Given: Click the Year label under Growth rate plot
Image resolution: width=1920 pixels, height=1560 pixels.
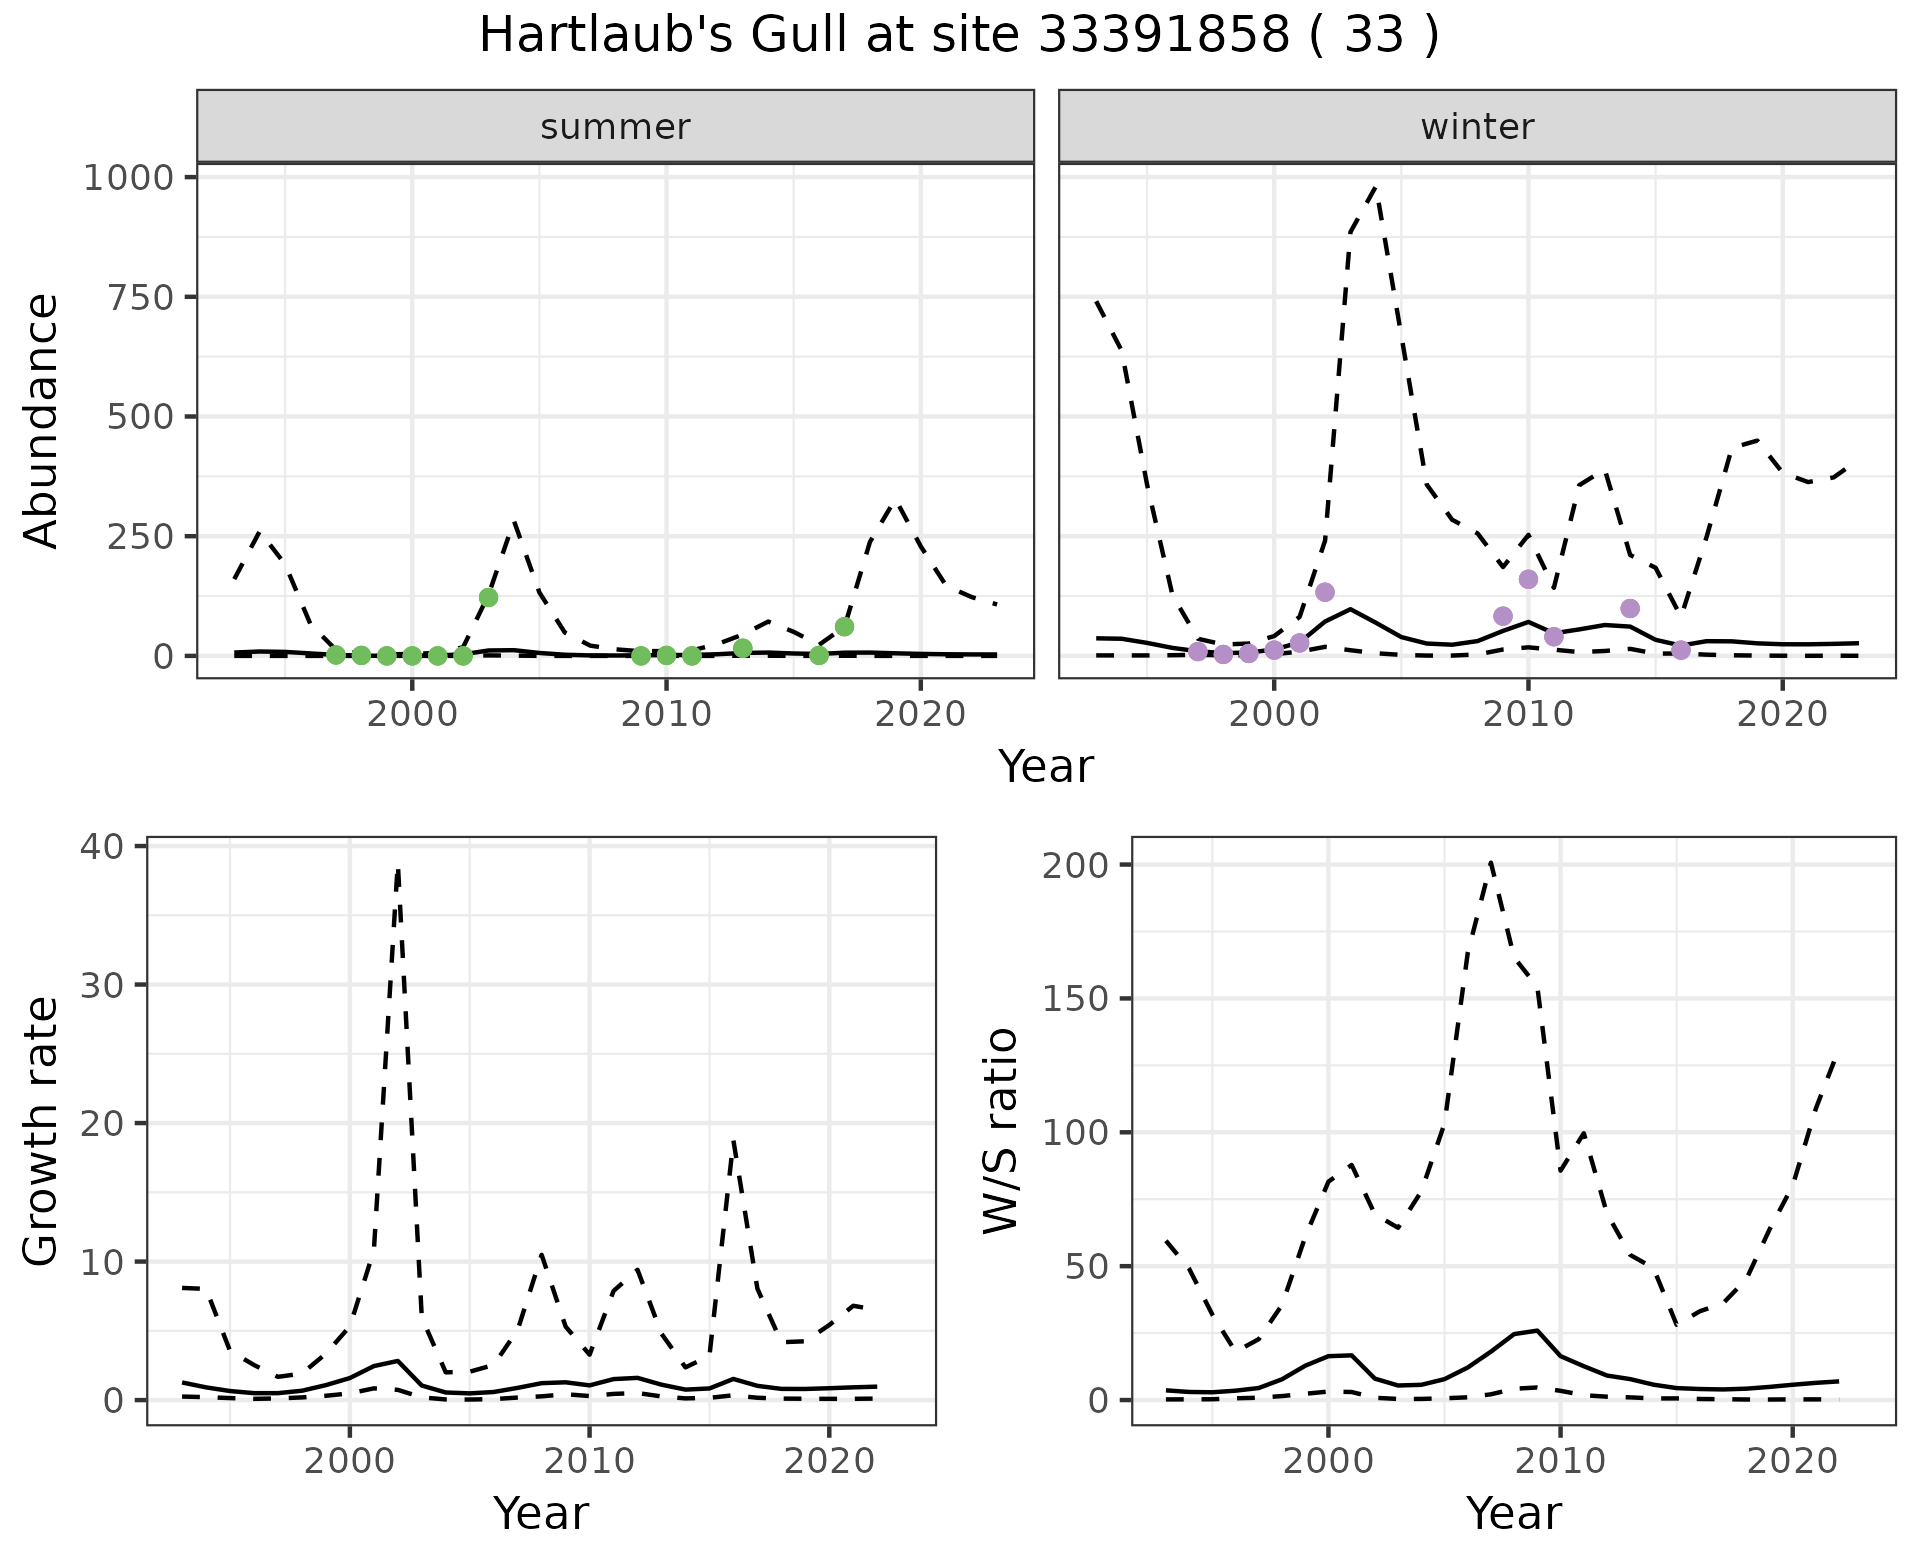Looking at the screenshot, I should click(541, 1513).
